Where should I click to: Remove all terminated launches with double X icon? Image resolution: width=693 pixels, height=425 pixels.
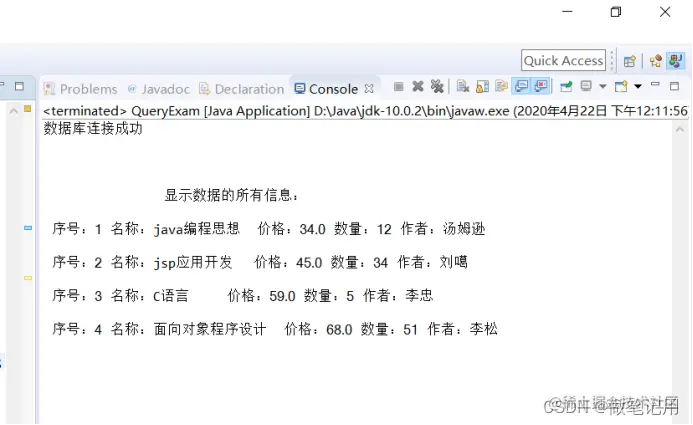tap(437, 86)
